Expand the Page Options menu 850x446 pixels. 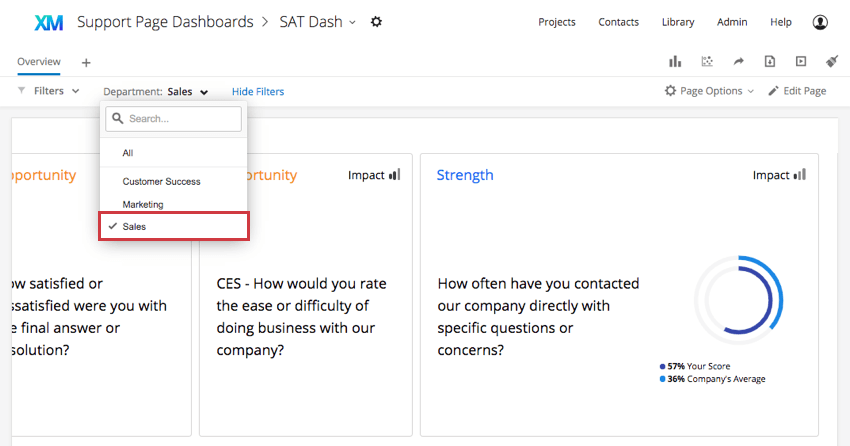[709, 91]
